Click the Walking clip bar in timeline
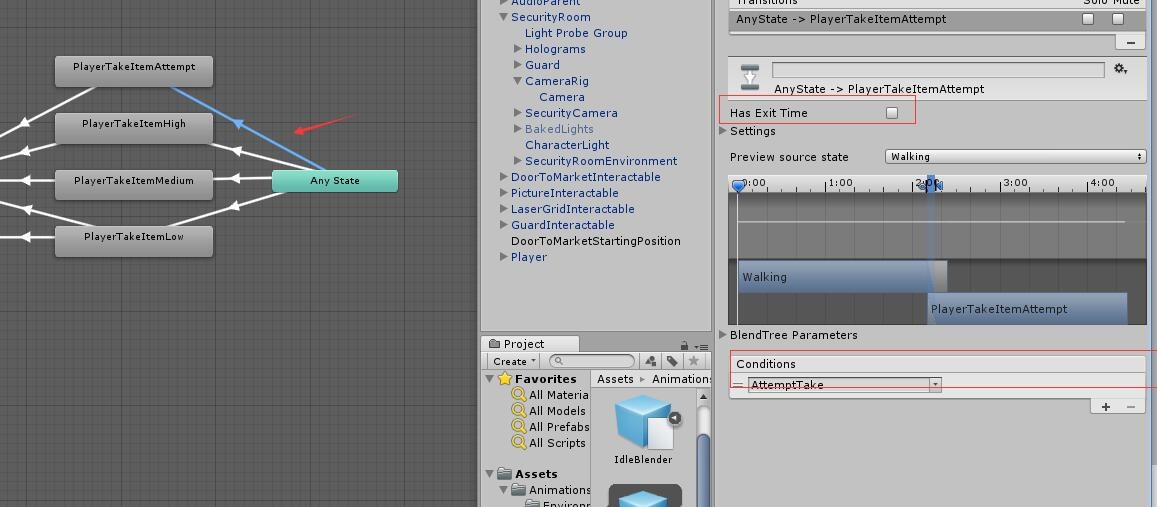The image size is (1157, 507). [x=843, y=277]
